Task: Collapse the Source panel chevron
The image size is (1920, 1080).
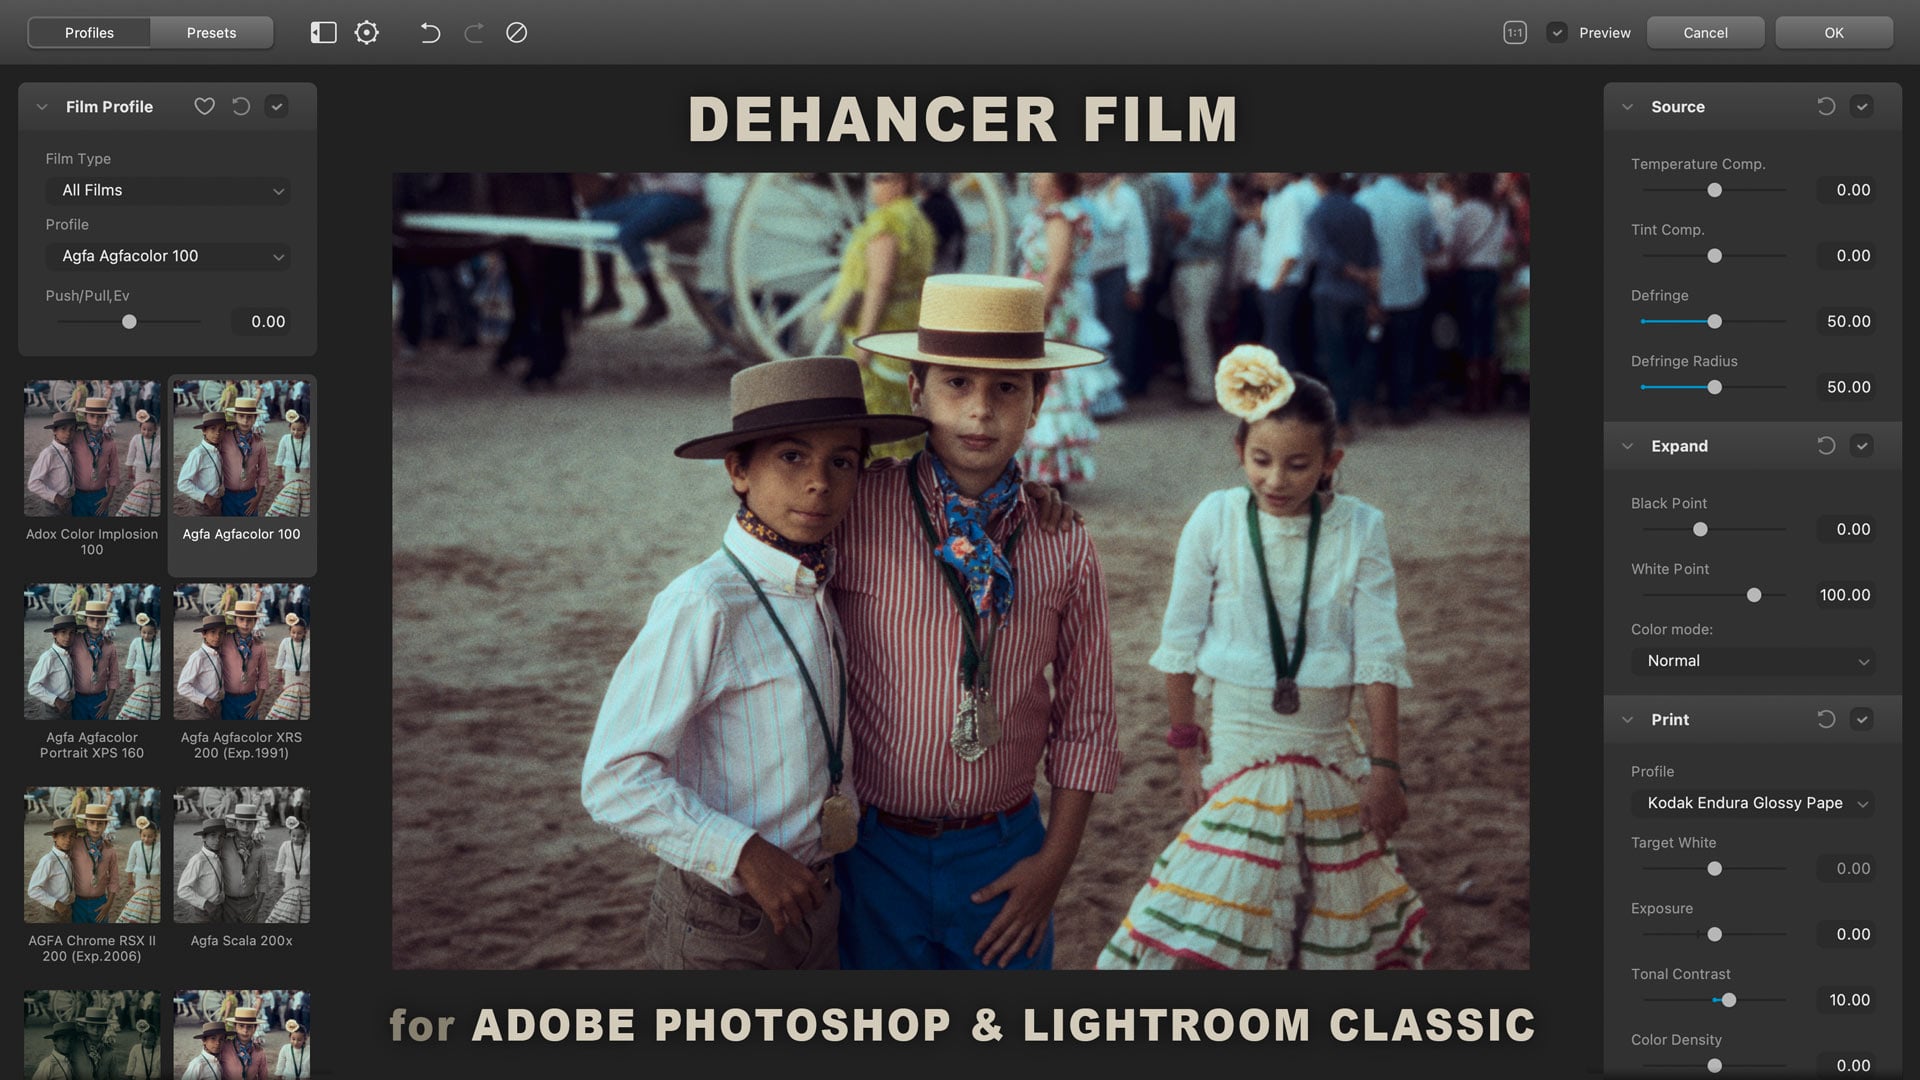Action: (1627, 106)
